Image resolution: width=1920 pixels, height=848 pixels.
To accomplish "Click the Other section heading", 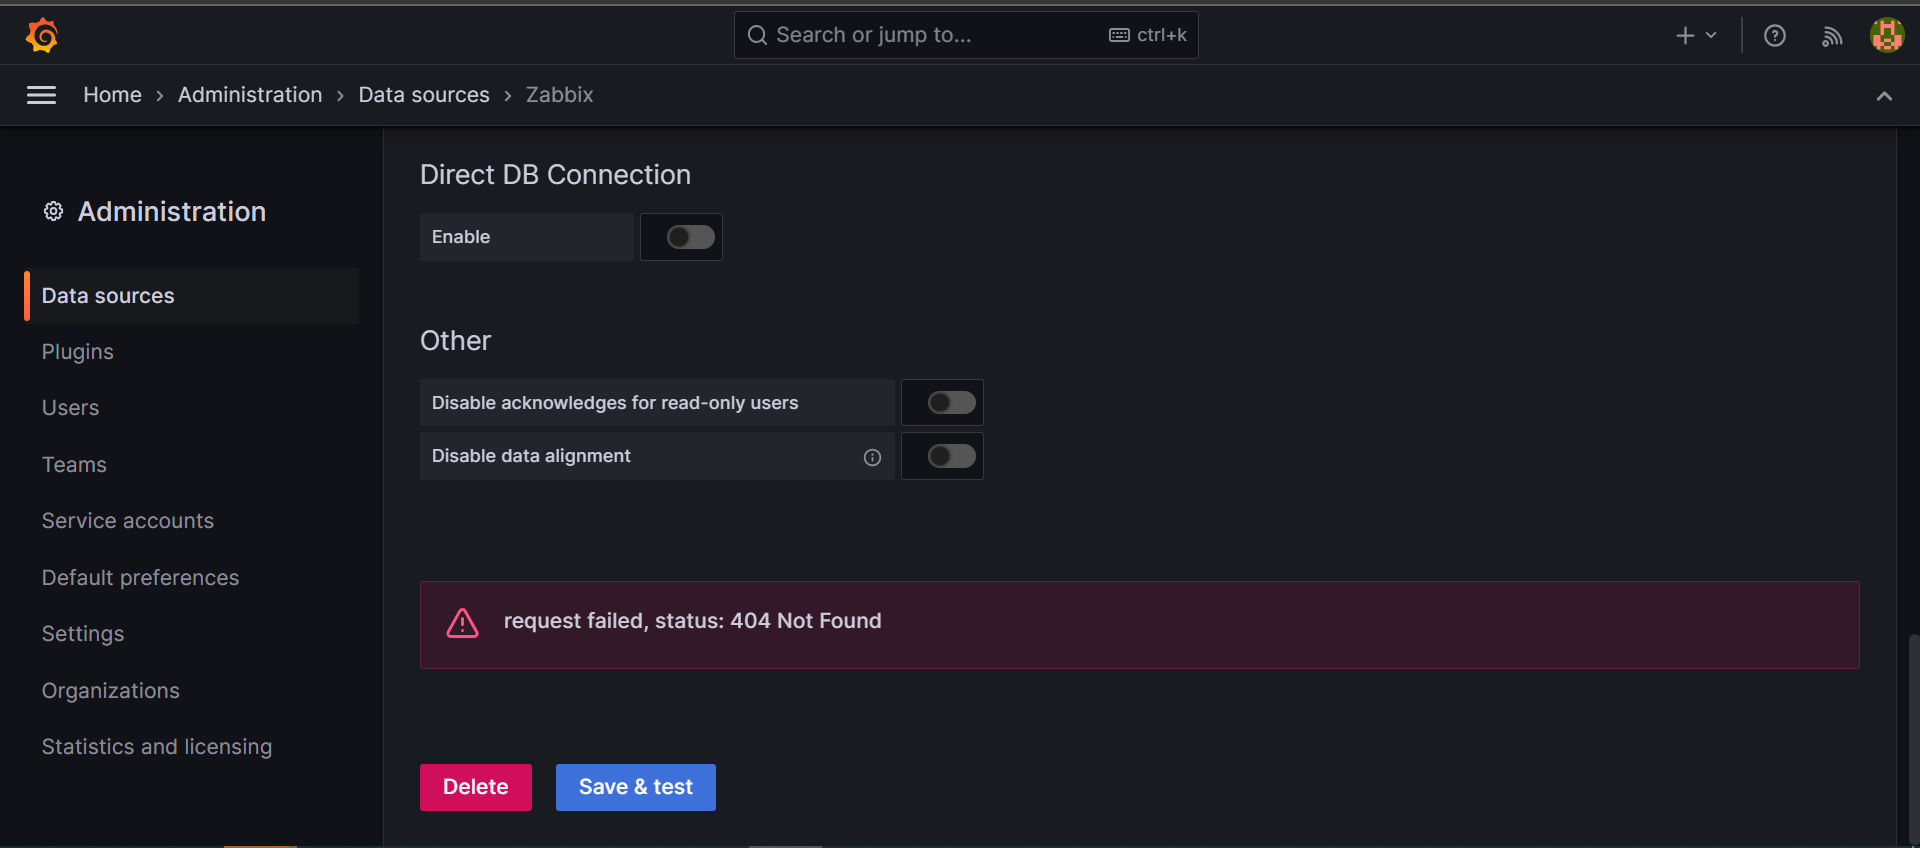I will 455,341.
